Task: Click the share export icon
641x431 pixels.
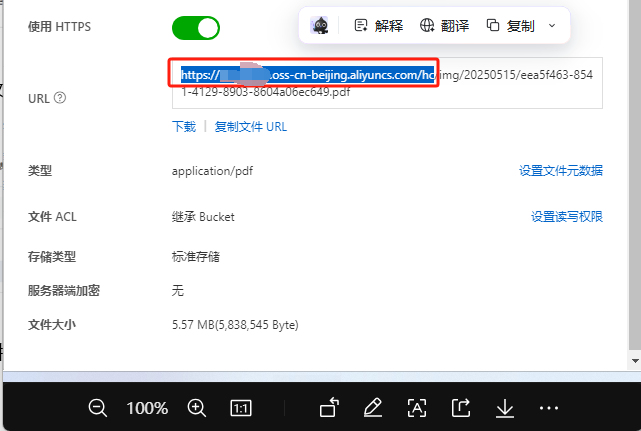Action: point(461,407)
